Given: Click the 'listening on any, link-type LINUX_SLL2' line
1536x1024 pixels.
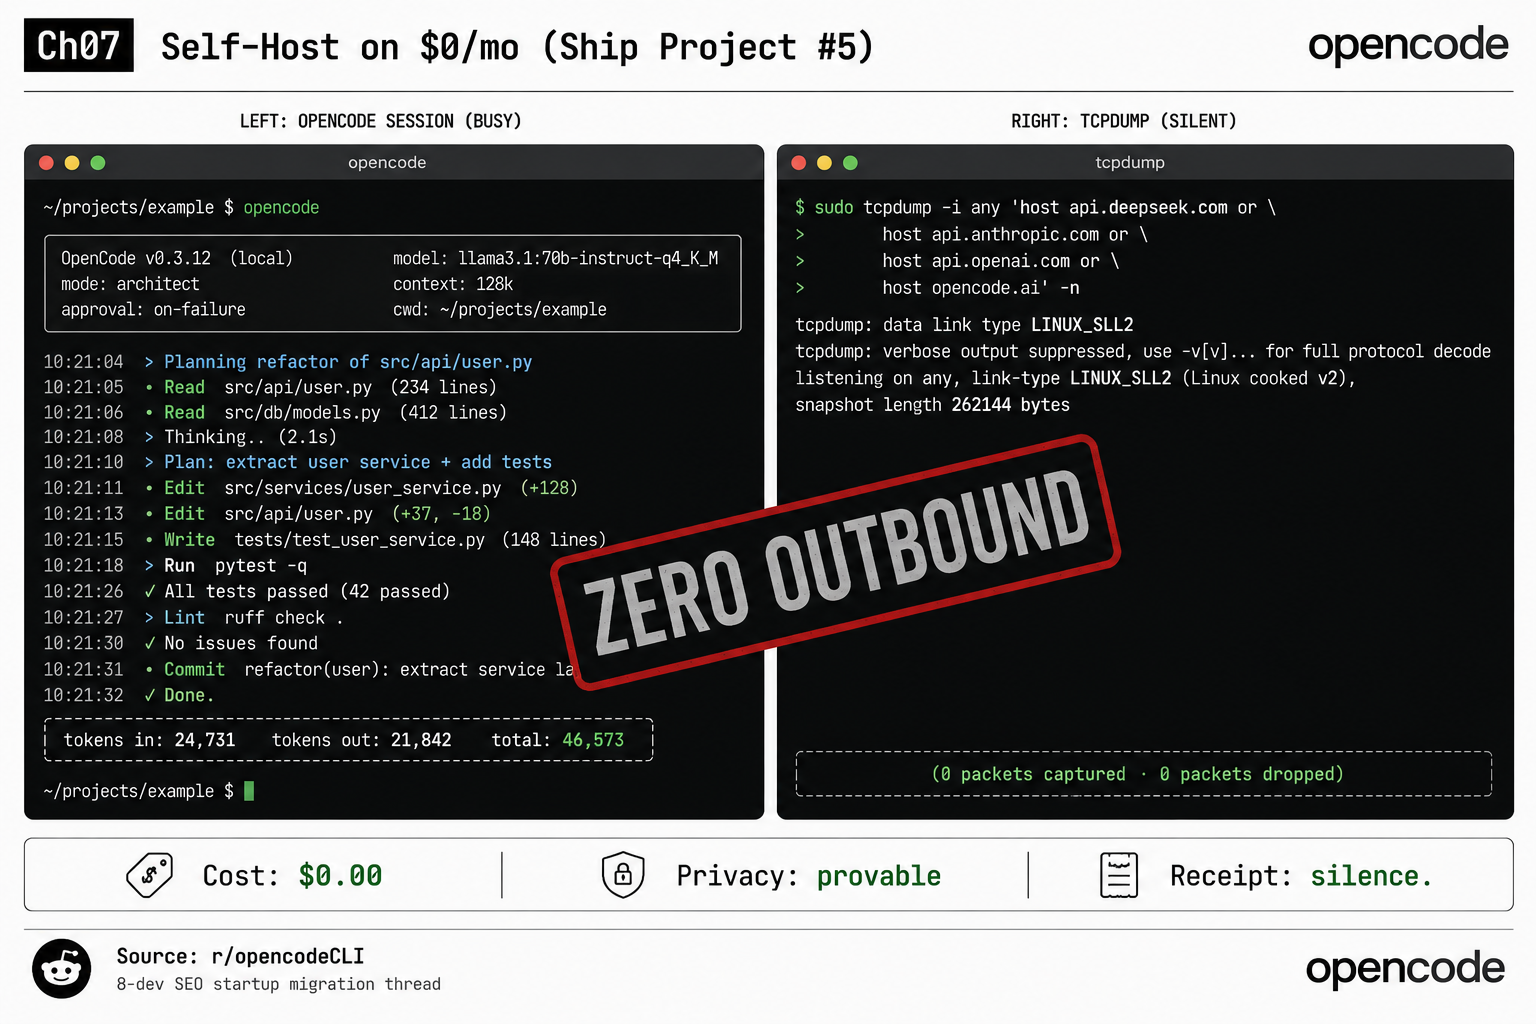Looking at the screenshot, I should [1075, 378].
